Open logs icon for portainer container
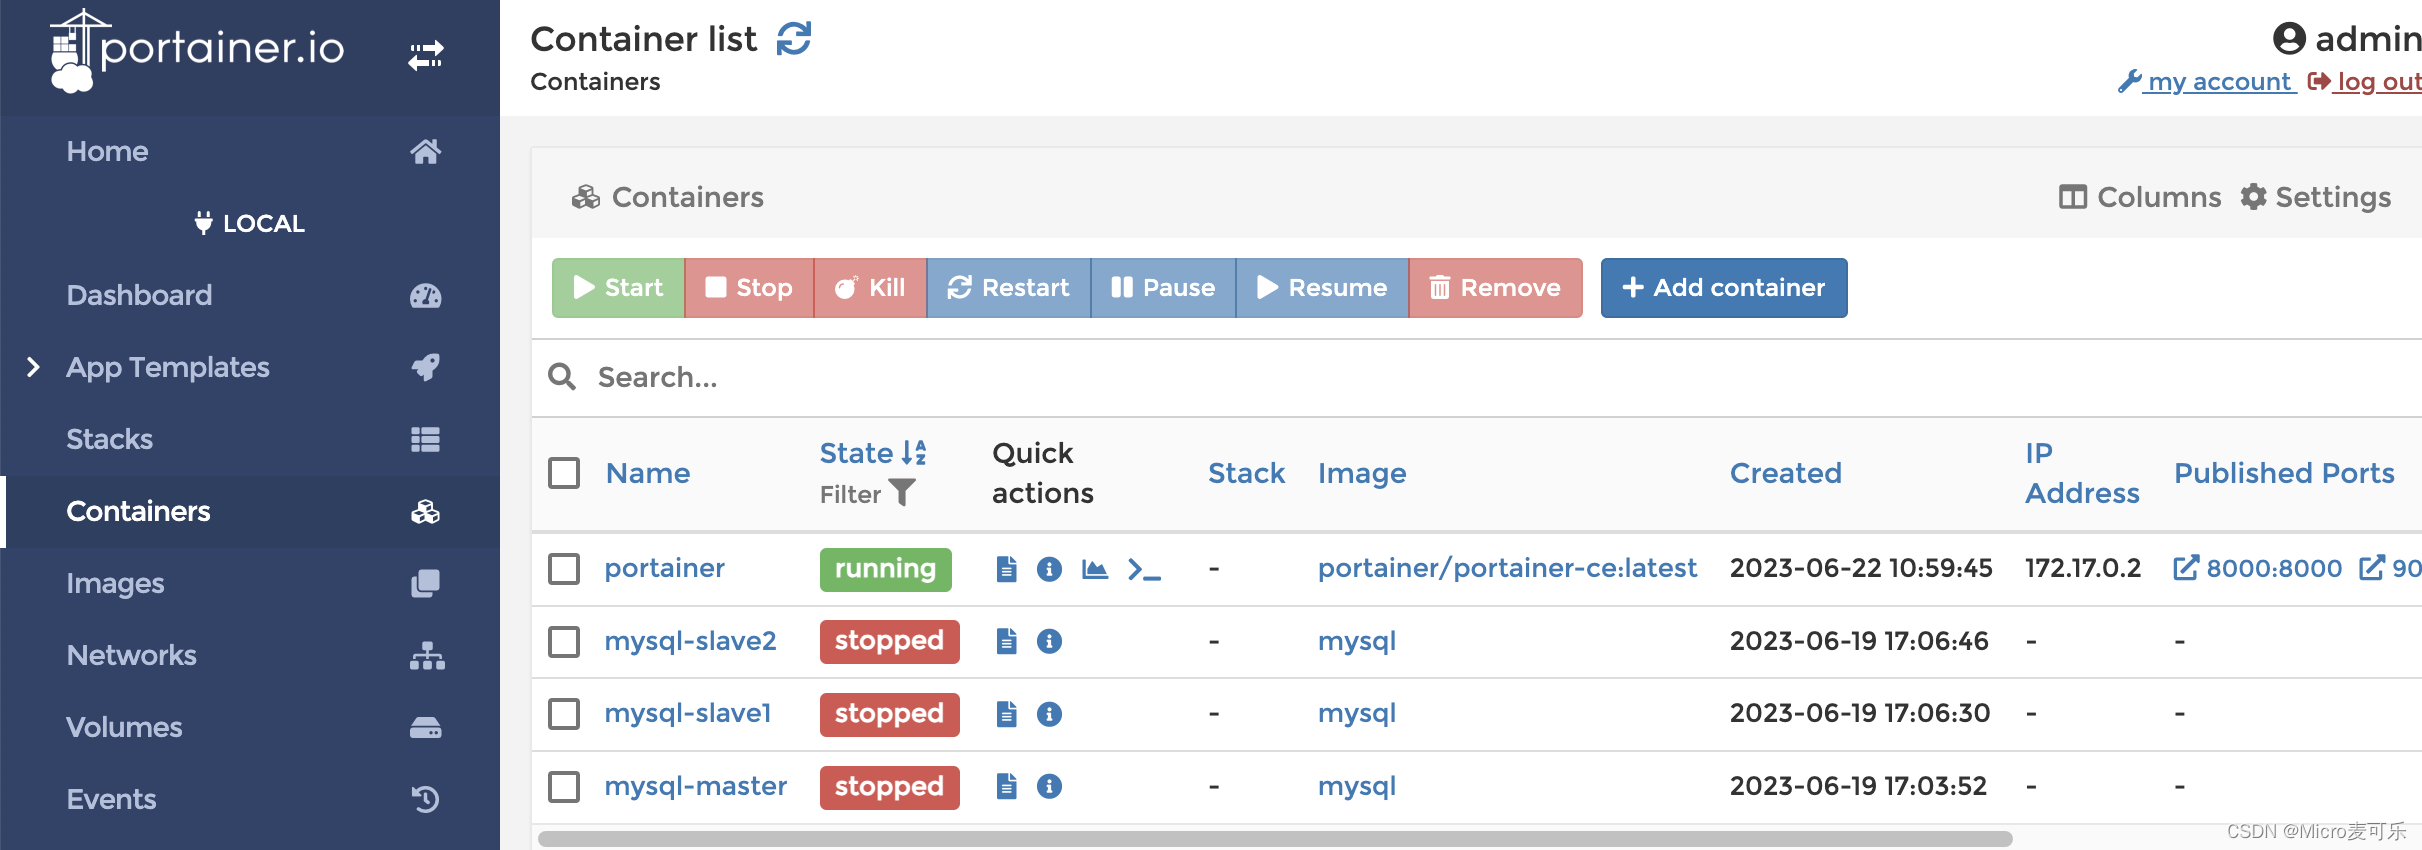Image resolution: width=2422 pixels, height=850 pixels. tap(1007, 569)
